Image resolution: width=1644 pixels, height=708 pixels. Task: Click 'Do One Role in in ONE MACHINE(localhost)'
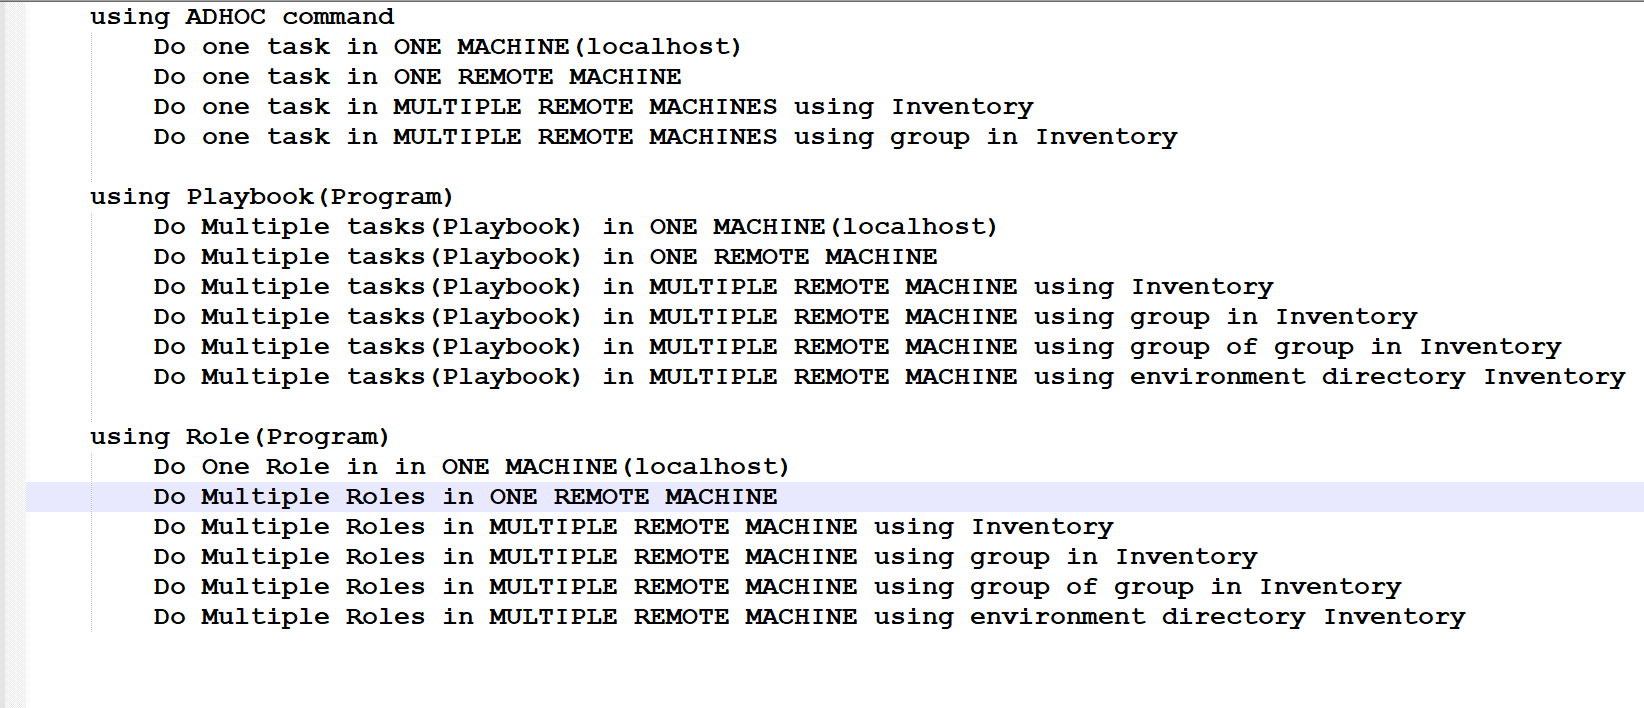471,467
